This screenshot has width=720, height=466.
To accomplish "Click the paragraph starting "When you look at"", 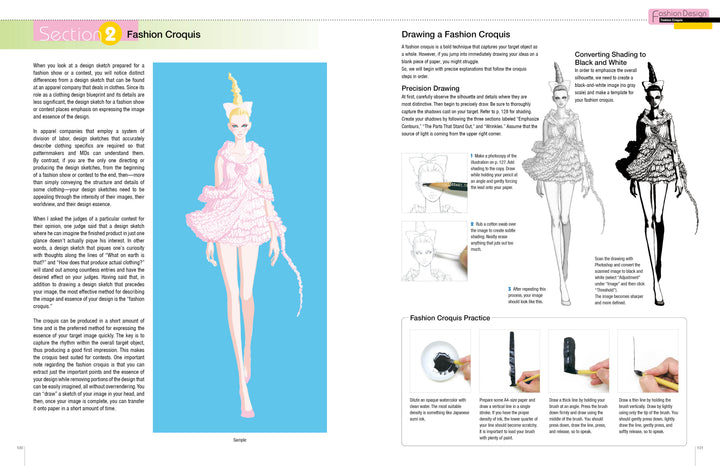I will pos(89,91).
